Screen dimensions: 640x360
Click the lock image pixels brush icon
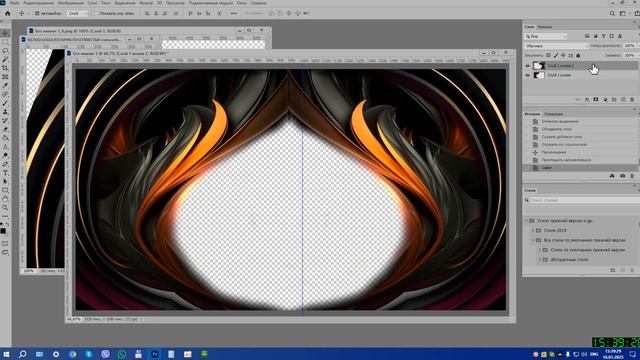coord(556,56)
